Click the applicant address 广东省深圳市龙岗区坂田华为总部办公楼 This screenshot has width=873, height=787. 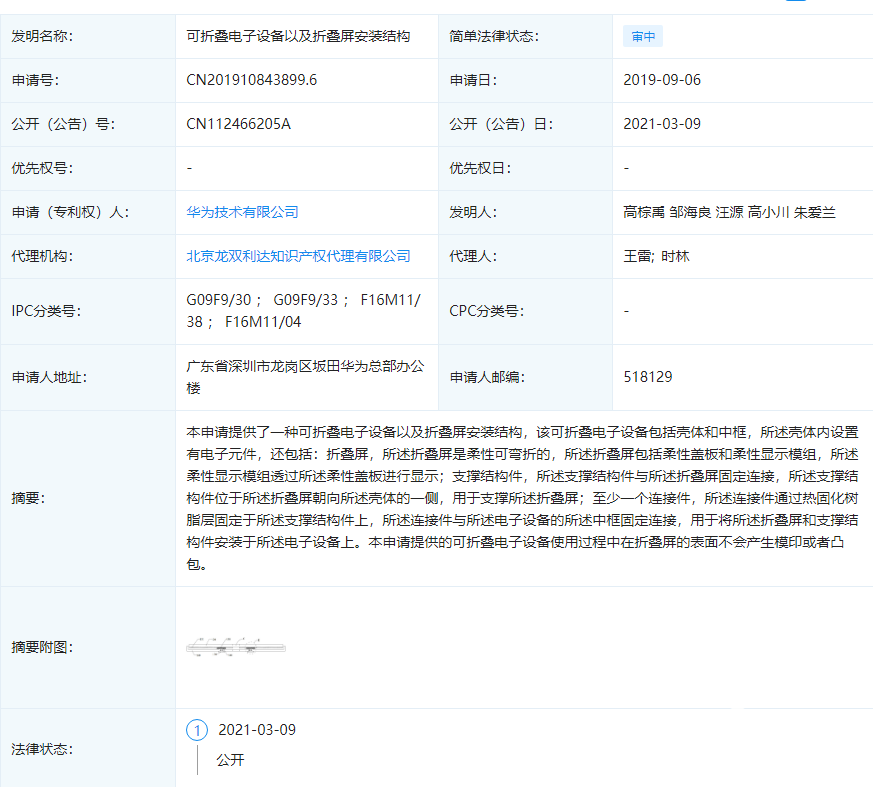(x=304, y=377)
